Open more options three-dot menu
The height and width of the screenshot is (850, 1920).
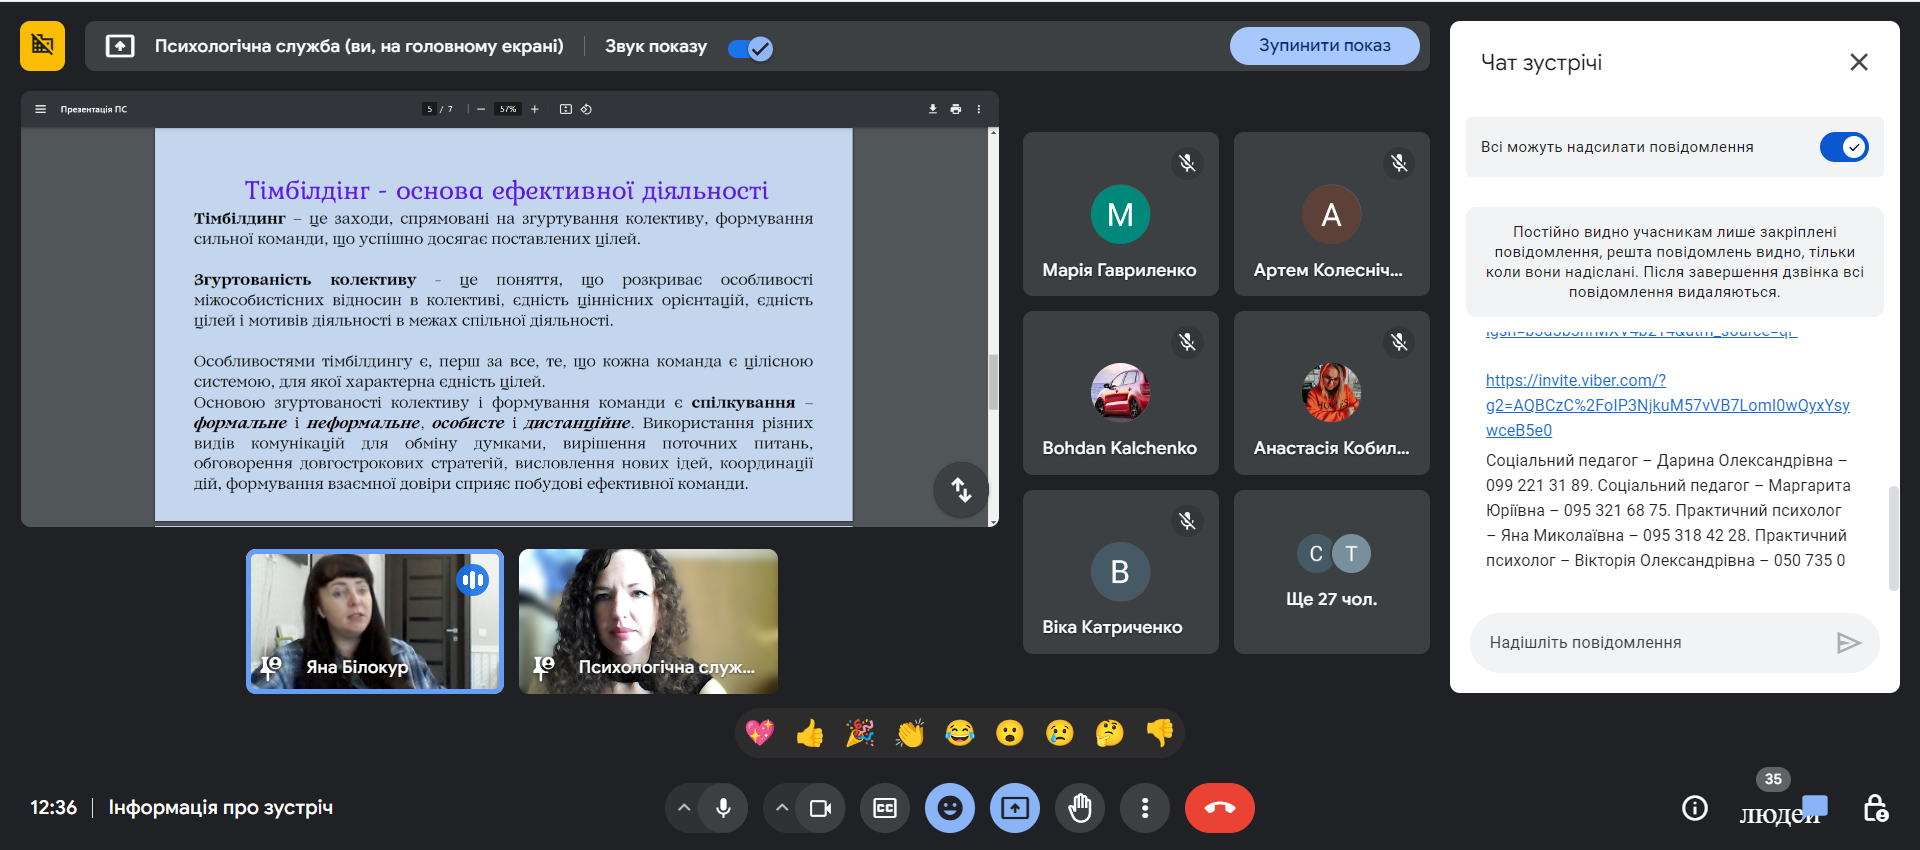tap(1145, 808)
